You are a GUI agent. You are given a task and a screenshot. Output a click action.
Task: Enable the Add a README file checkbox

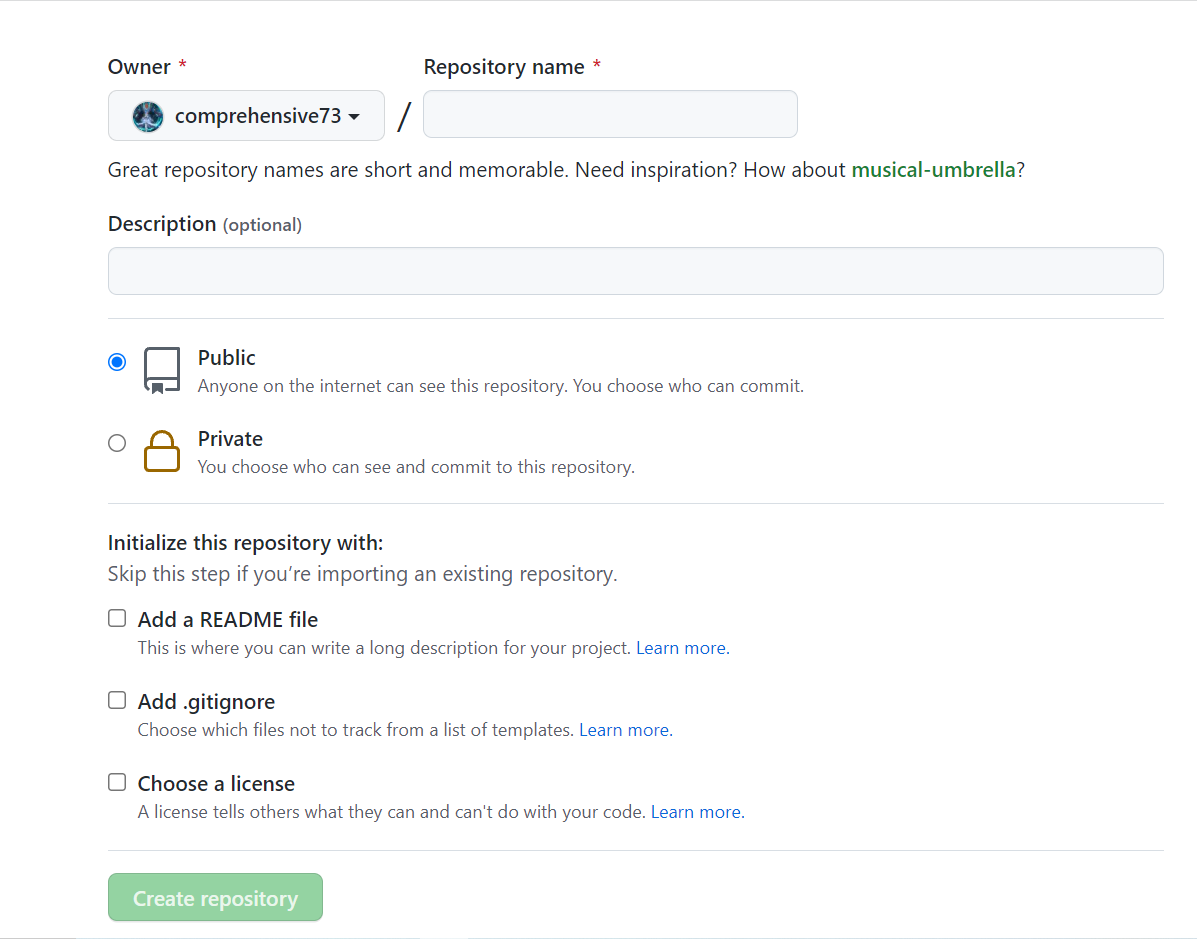tap(117, 618)
